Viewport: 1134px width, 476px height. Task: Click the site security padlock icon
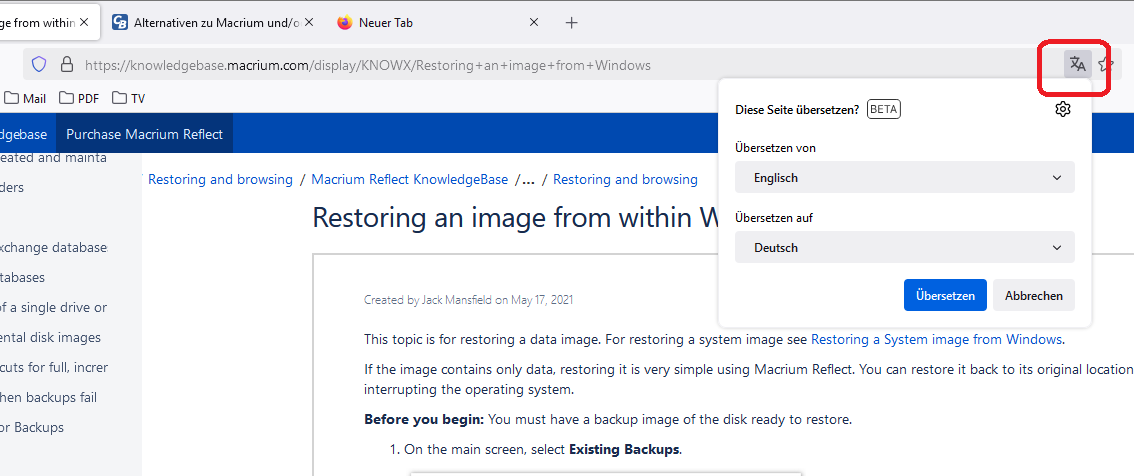pyautogui.click(x=67, y=64)
